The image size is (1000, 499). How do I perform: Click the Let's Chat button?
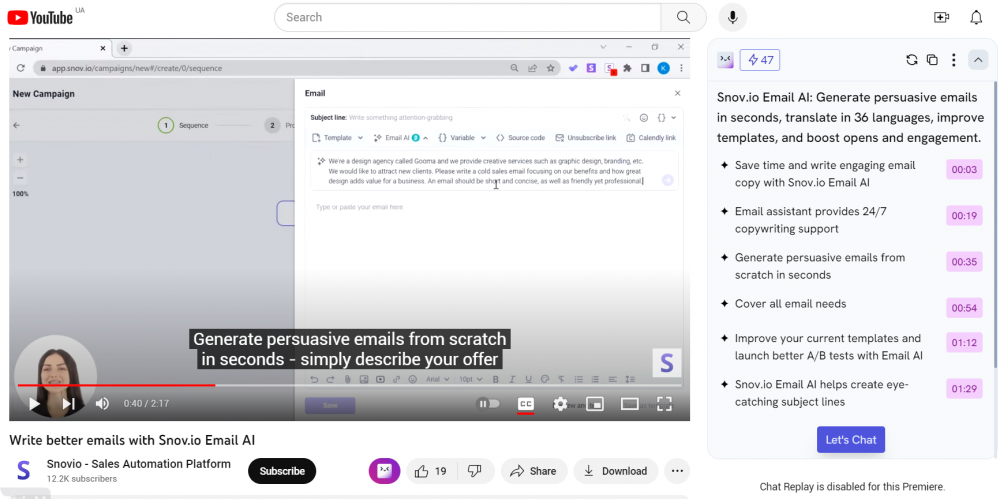(851, 440)
